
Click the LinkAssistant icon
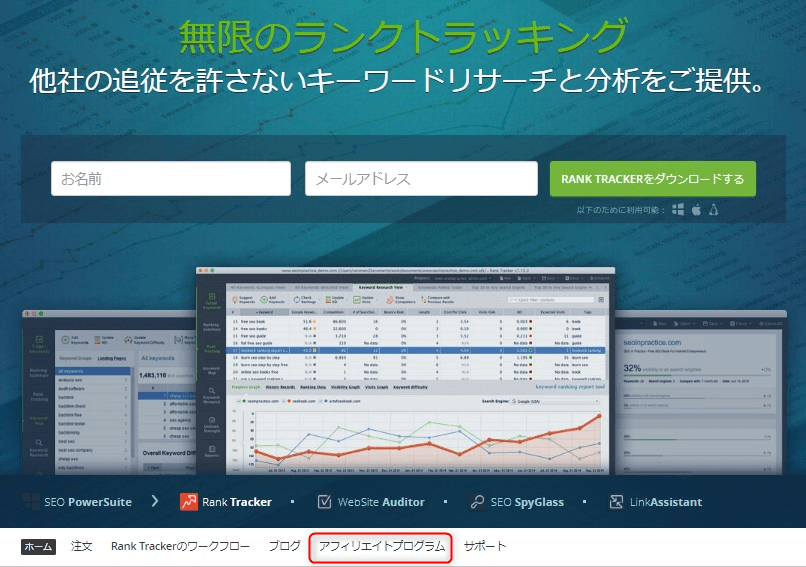[x=616, y=502]
